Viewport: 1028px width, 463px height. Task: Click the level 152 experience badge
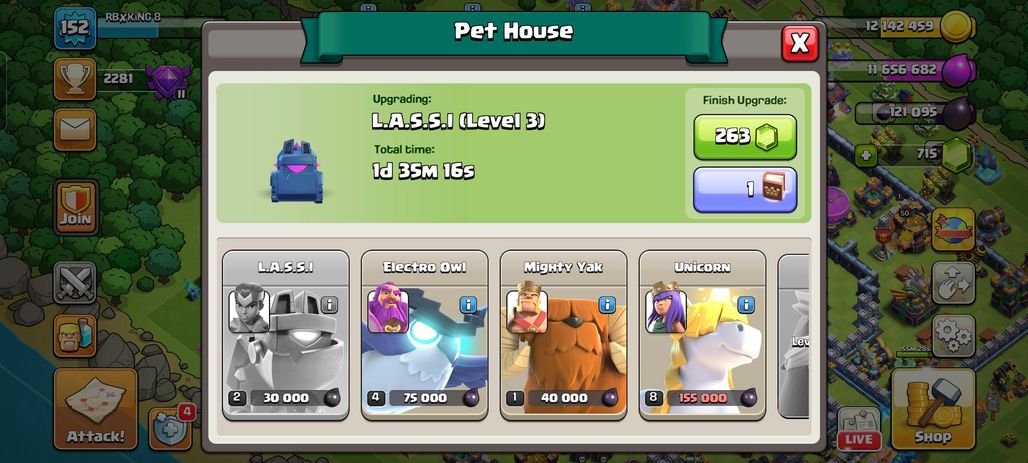pyautogui.click(x=75, y=28)
